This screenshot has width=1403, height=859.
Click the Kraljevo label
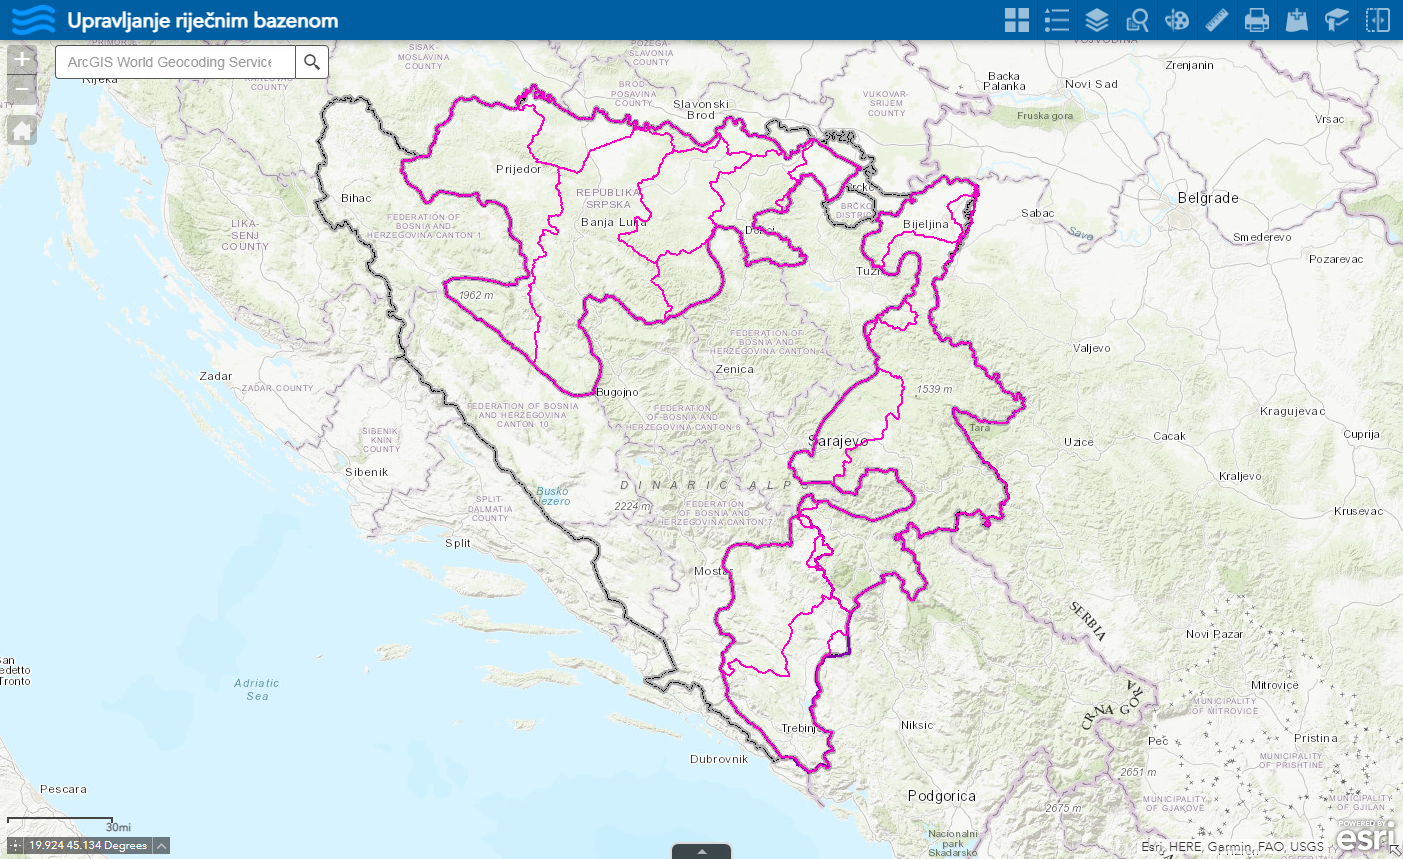(x=1240, y=476)
